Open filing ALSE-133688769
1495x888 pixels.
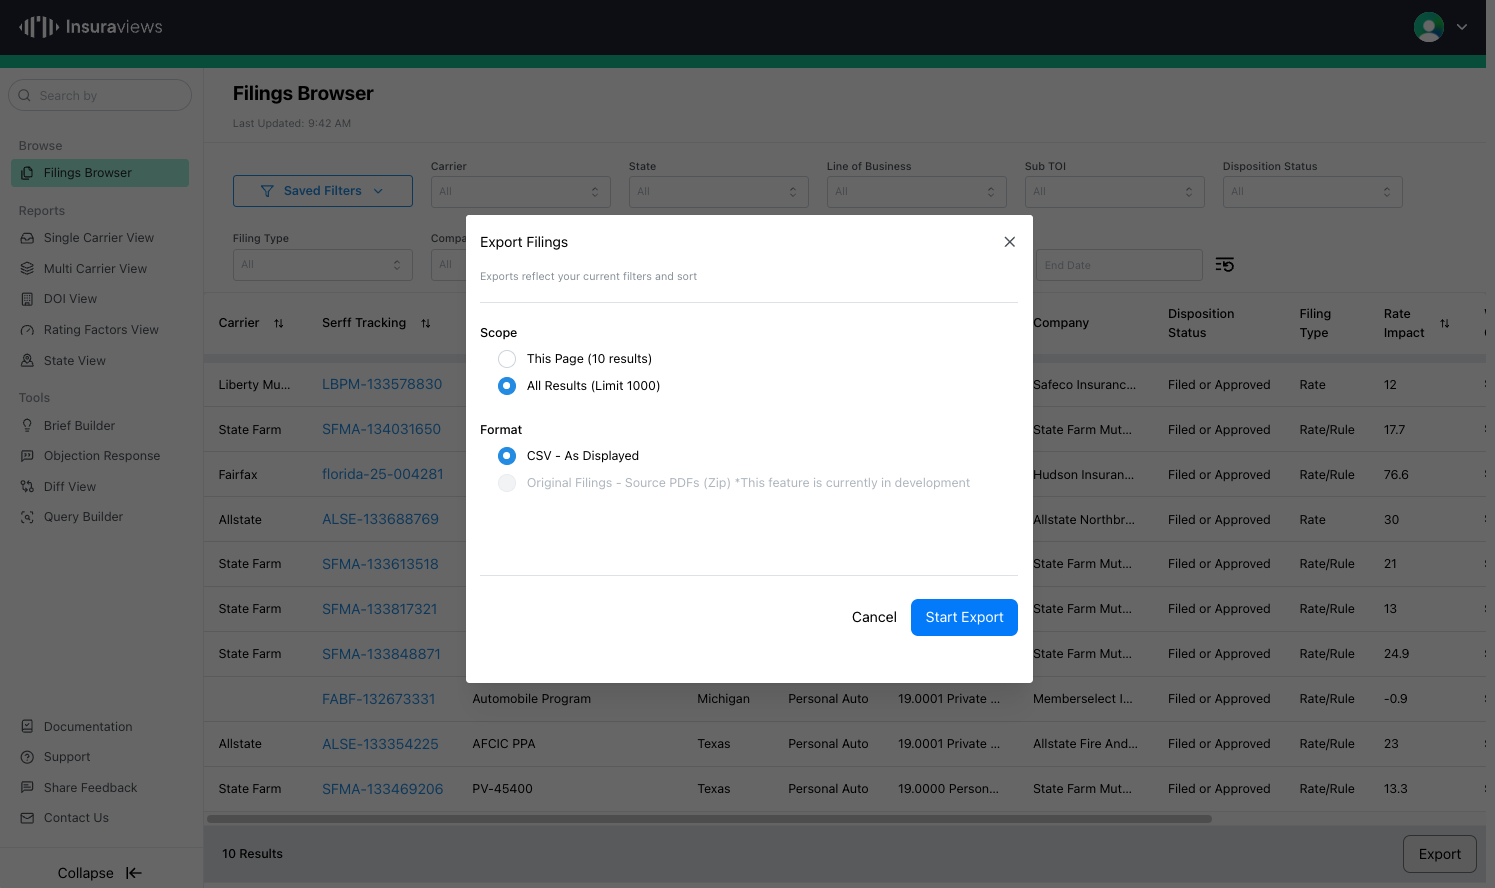pyautogui.click(x=380, y=519)
